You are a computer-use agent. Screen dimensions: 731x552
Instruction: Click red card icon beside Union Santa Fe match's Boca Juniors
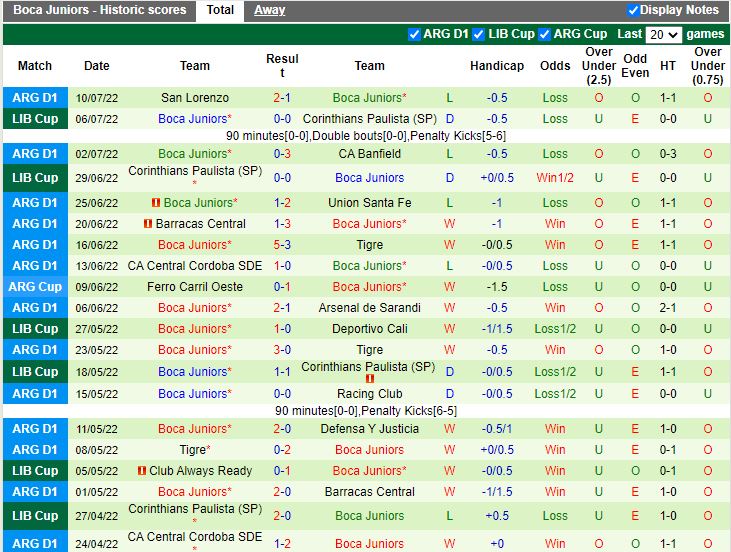pyautogui.click(x=156, y=203)
